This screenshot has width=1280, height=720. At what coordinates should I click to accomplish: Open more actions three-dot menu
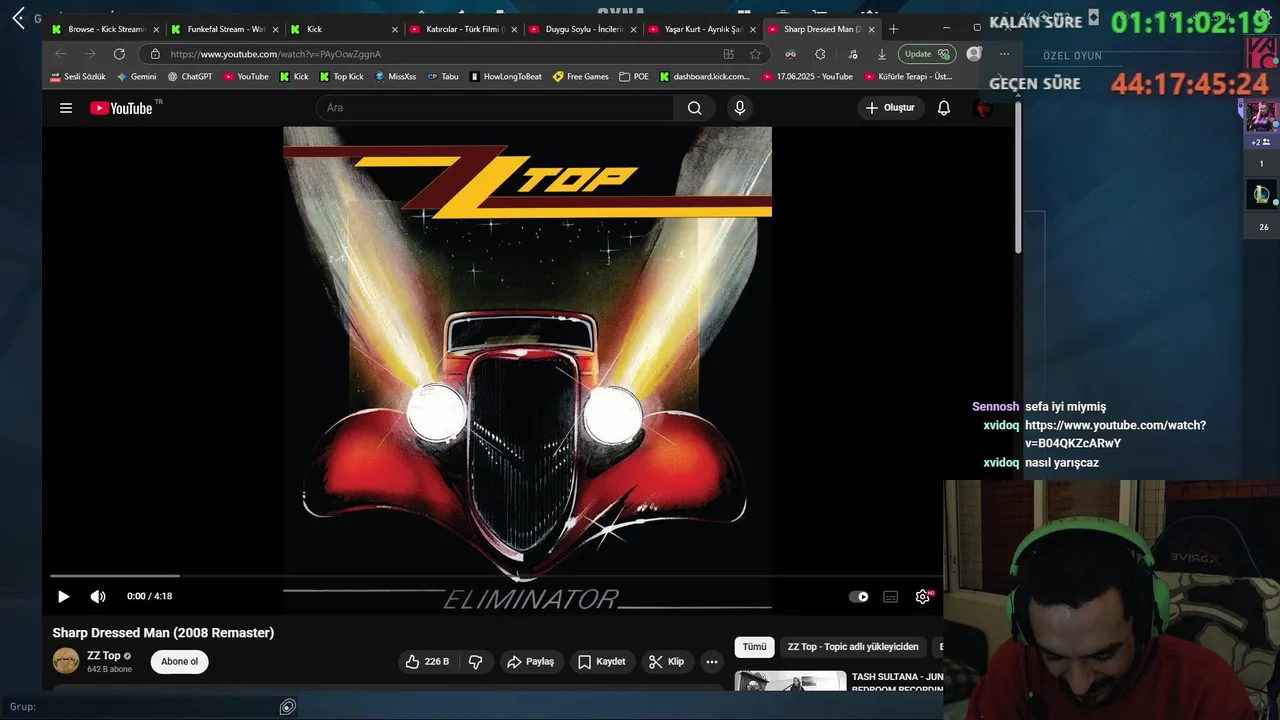(x=712, y=662)
